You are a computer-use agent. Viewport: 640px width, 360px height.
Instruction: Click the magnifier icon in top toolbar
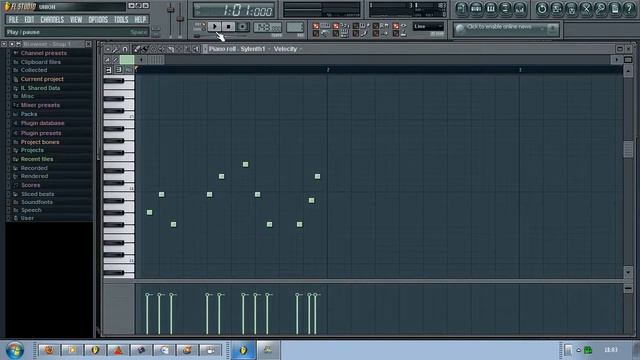[600, 9]
